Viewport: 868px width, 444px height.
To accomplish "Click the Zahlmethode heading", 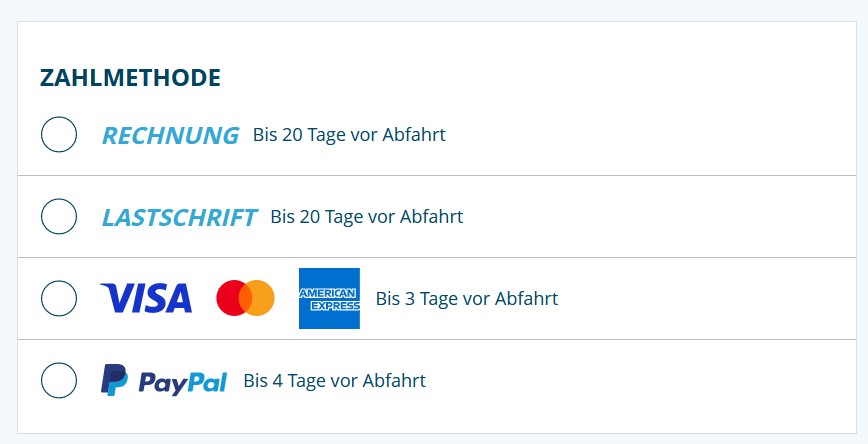I will (x=130, y=77).
